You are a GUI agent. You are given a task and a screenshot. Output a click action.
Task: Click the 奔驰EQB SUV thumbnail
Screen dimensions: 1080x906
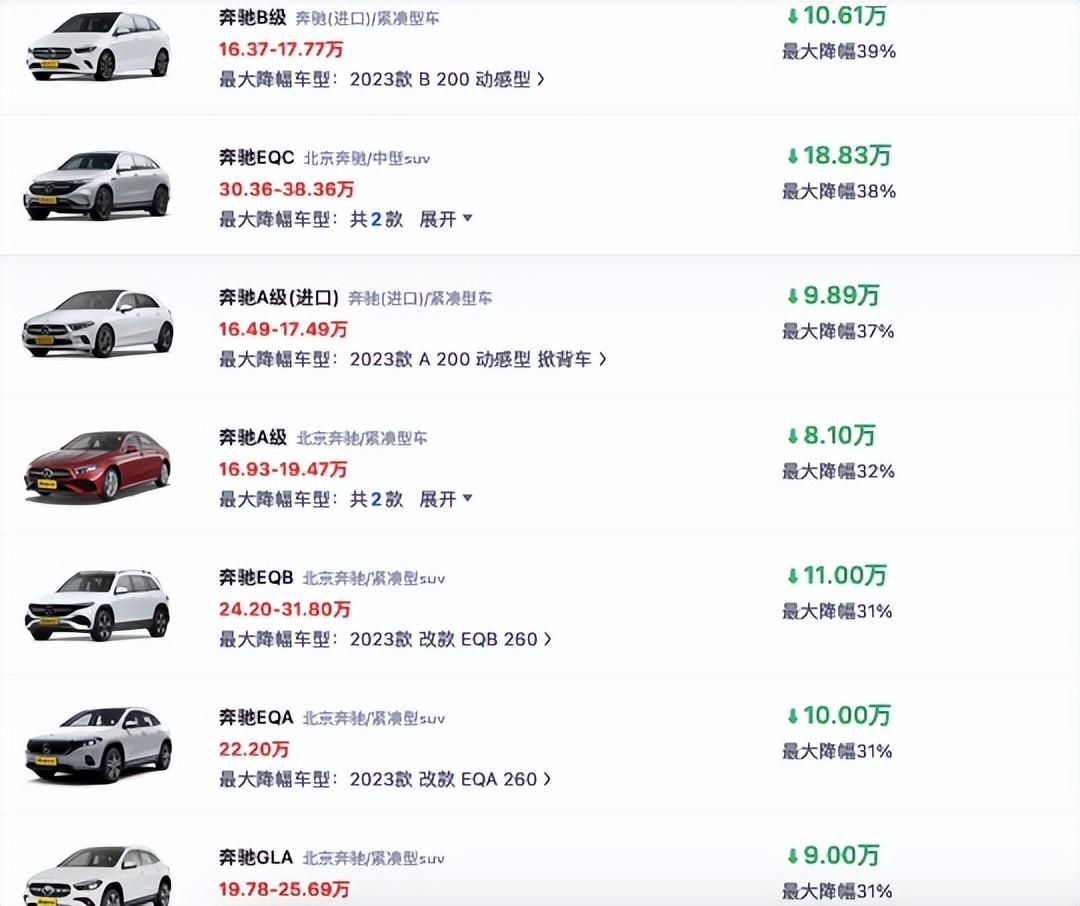click(97, 605)
